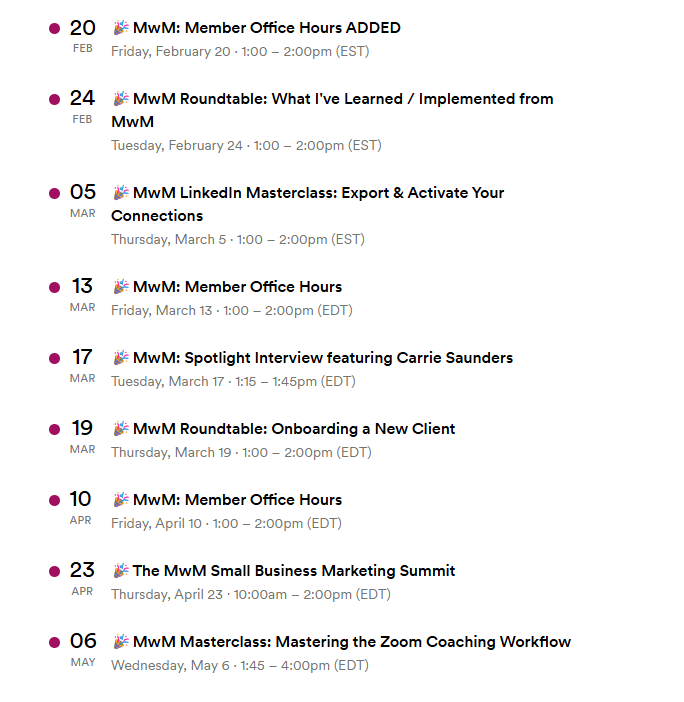Viewport: 684px width, 702px height.
Task: Click the purple bullet dot next to May 06
Action: click(54, 642)
